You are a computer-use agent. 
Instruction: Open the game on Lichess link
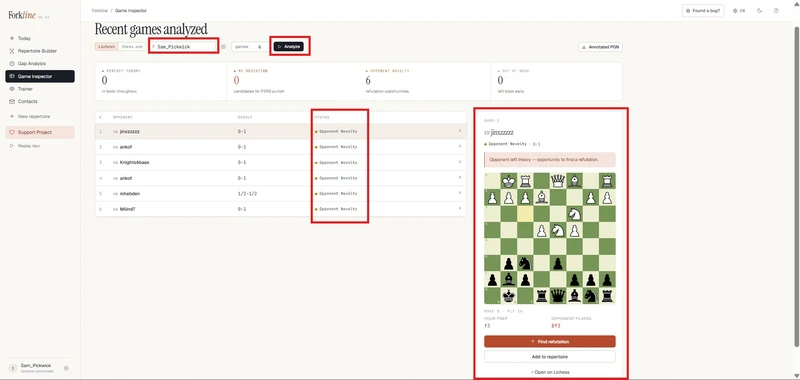click(x=549, y=372)
